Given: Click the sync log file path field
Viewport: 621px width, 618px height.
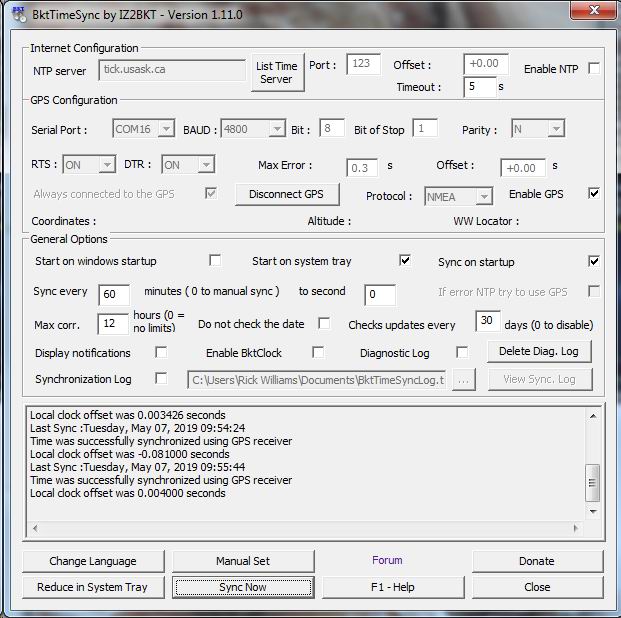Looking at the screenshot, I should click(x=316, y=380).
